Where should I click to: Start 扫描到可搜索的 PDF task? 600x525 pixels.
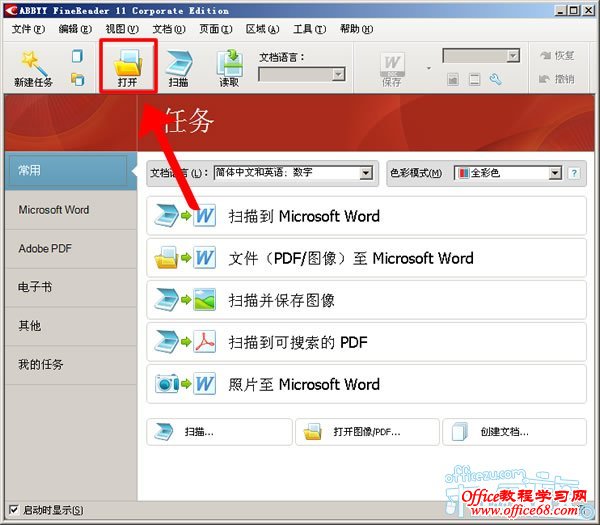[x=366, y=342]
